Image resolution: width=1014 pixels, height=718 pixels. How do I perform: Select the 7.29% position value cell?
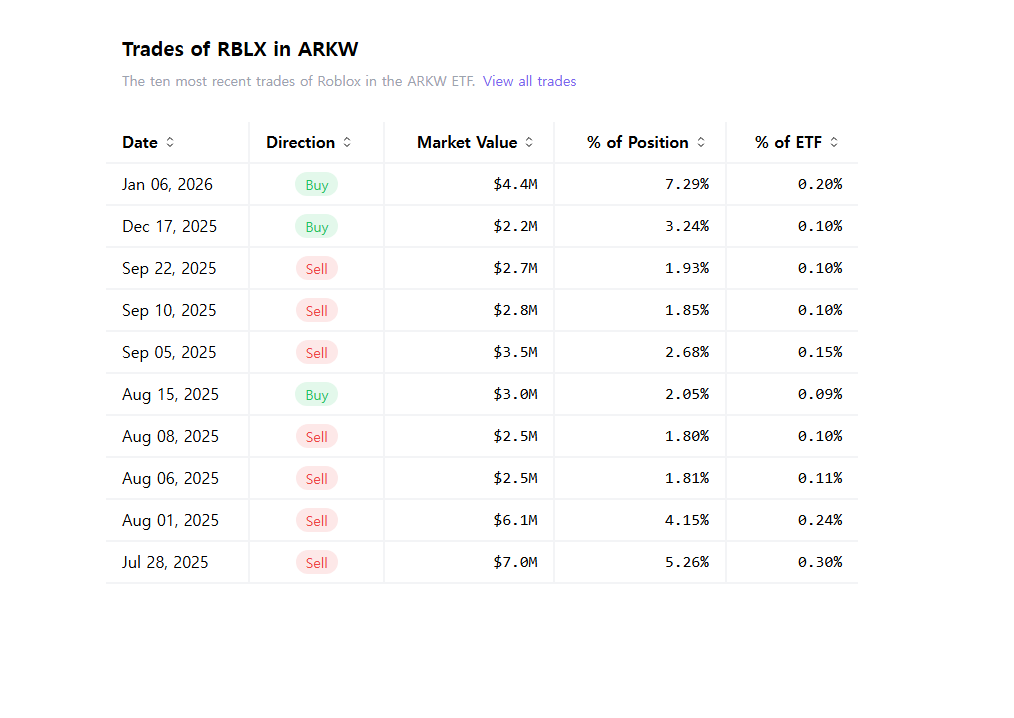(687, 184)
